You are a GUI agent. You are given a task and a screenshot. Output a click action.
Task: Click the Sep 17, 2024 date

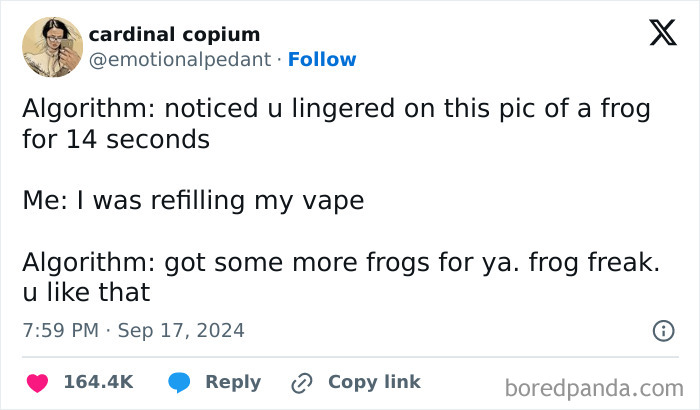pos(181,330)
